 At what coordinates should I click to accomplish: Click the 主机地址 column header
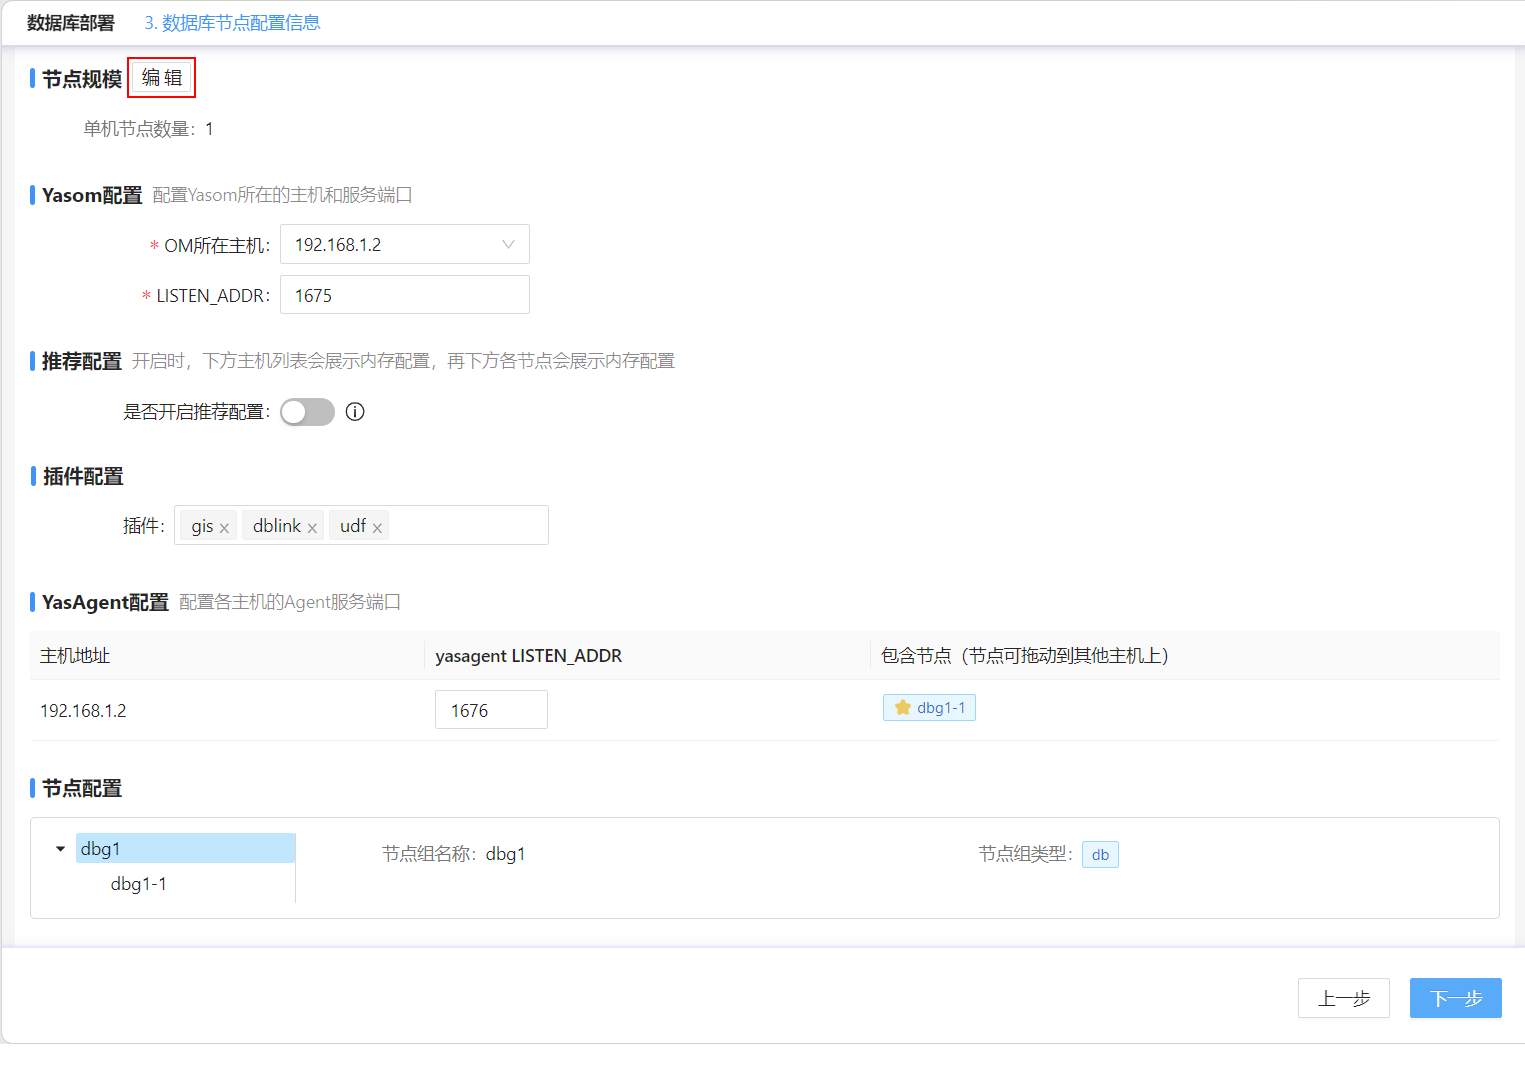pos(75,656)
